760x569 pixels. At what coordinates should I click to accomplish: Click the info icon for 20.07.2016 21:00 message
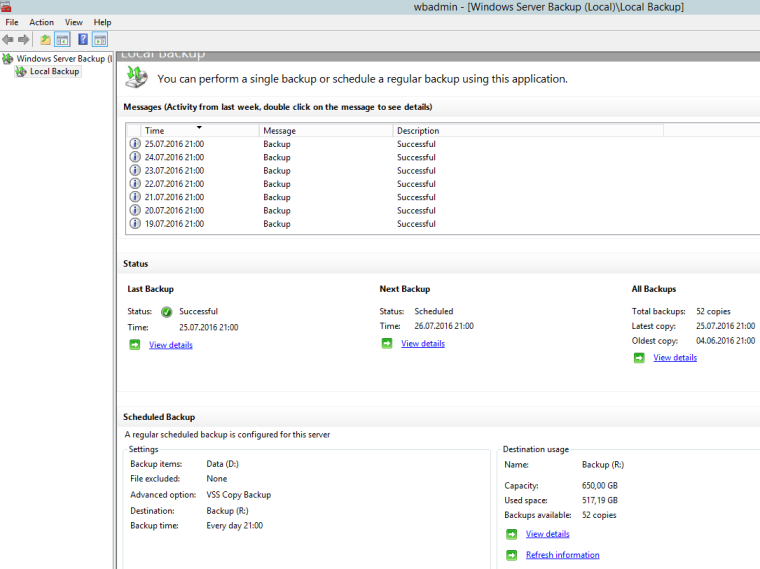click(135, 210)
